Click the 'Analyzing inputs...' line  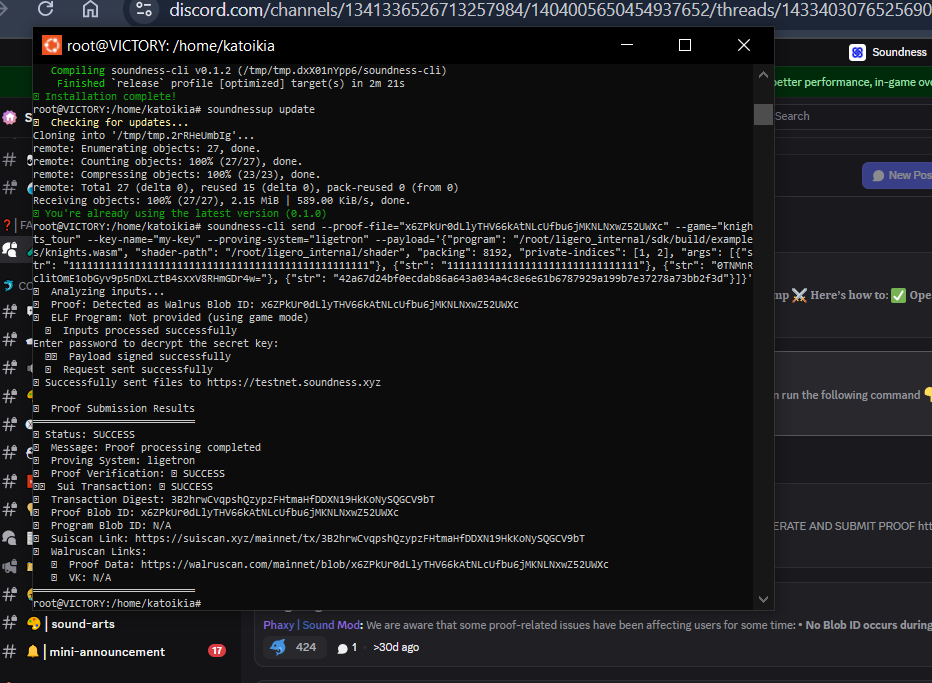(x=99, y=292)
